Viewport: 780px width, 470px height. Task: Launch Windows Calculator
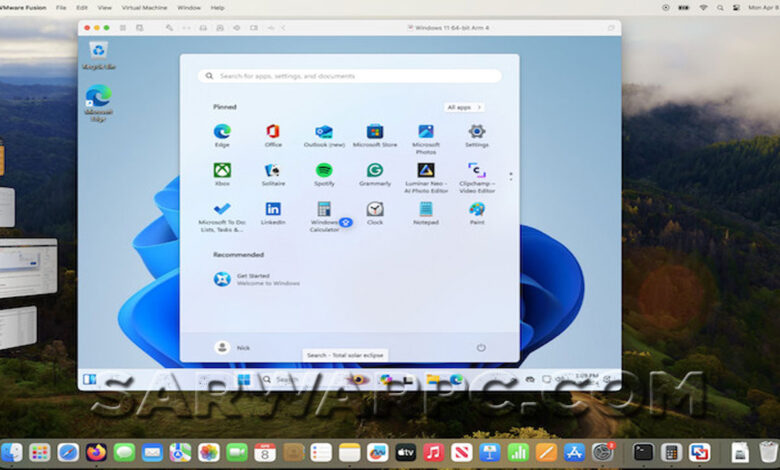point(324,217)
